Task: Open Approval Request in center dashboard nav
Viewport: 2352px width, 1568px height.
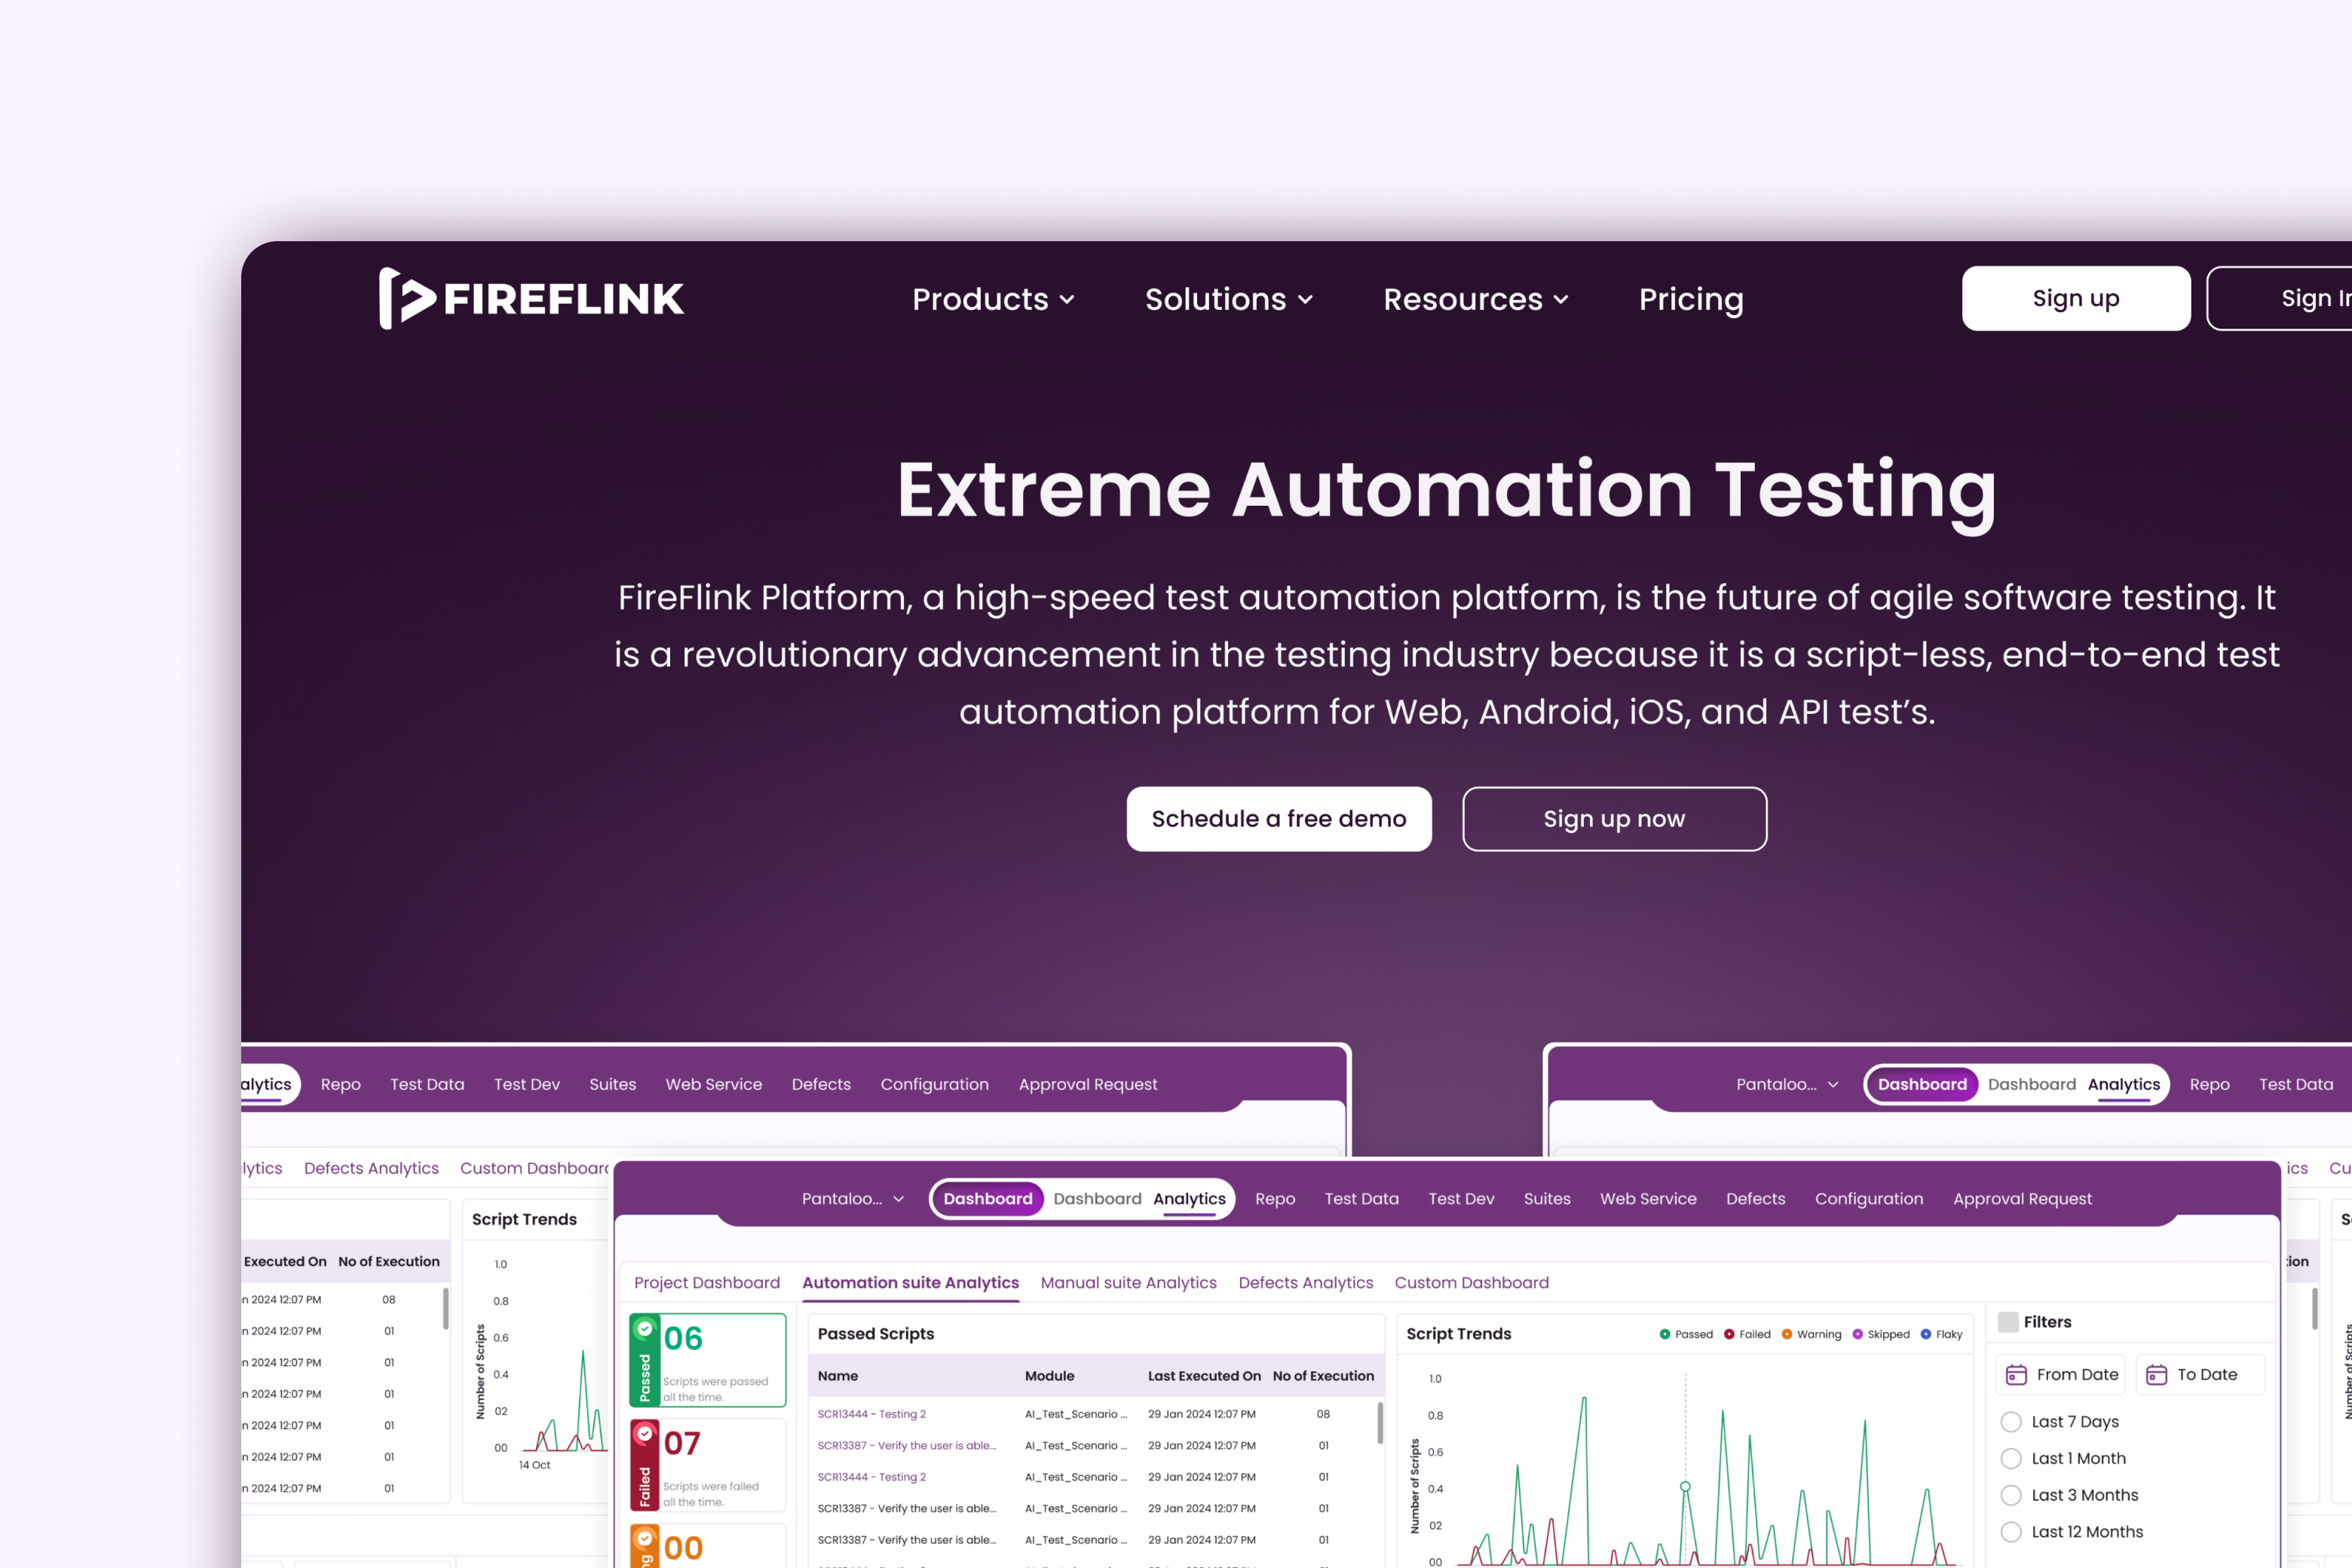Action: click(x=2022, y=1199)
